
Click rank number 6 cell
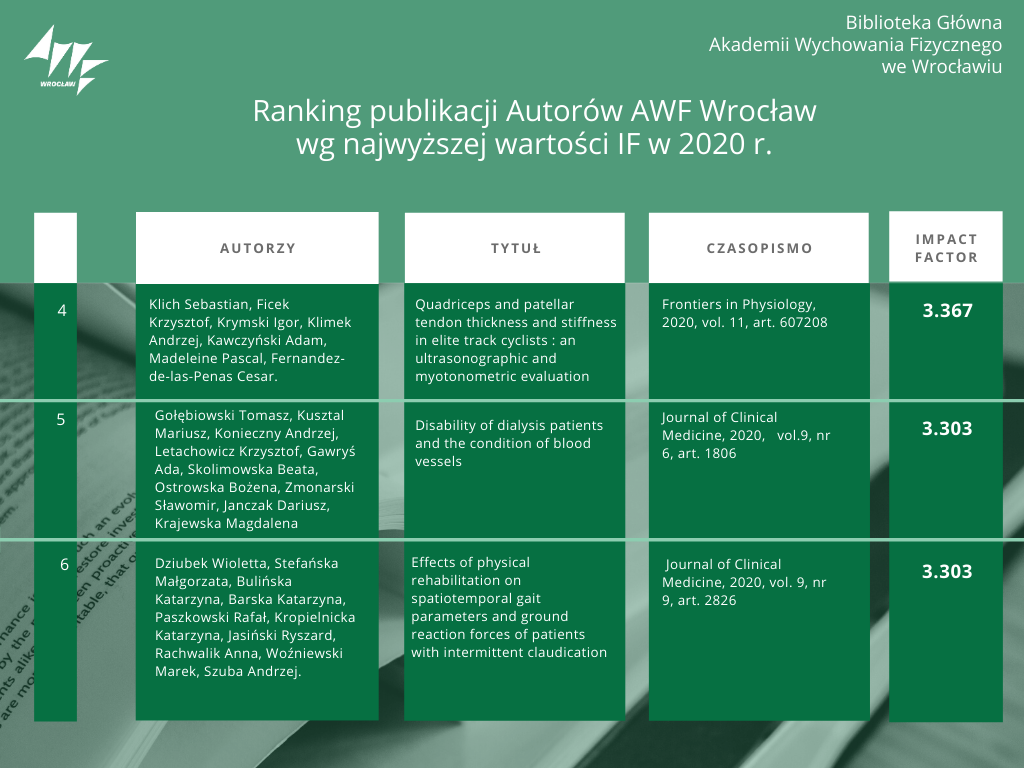coord(56,631)
